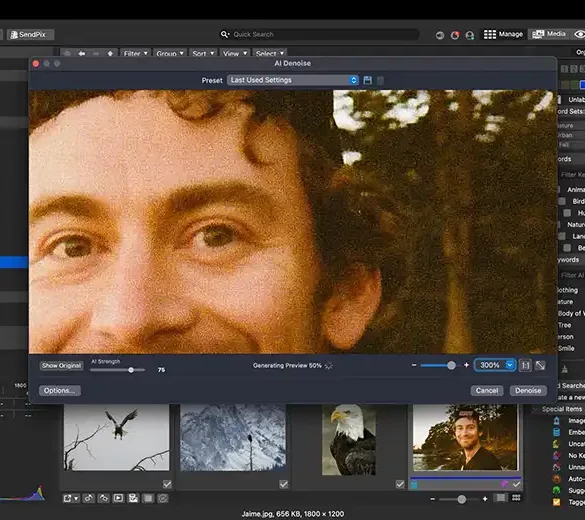
Task: Click the Smile AI keyword
Action: (x=566, y=348)
